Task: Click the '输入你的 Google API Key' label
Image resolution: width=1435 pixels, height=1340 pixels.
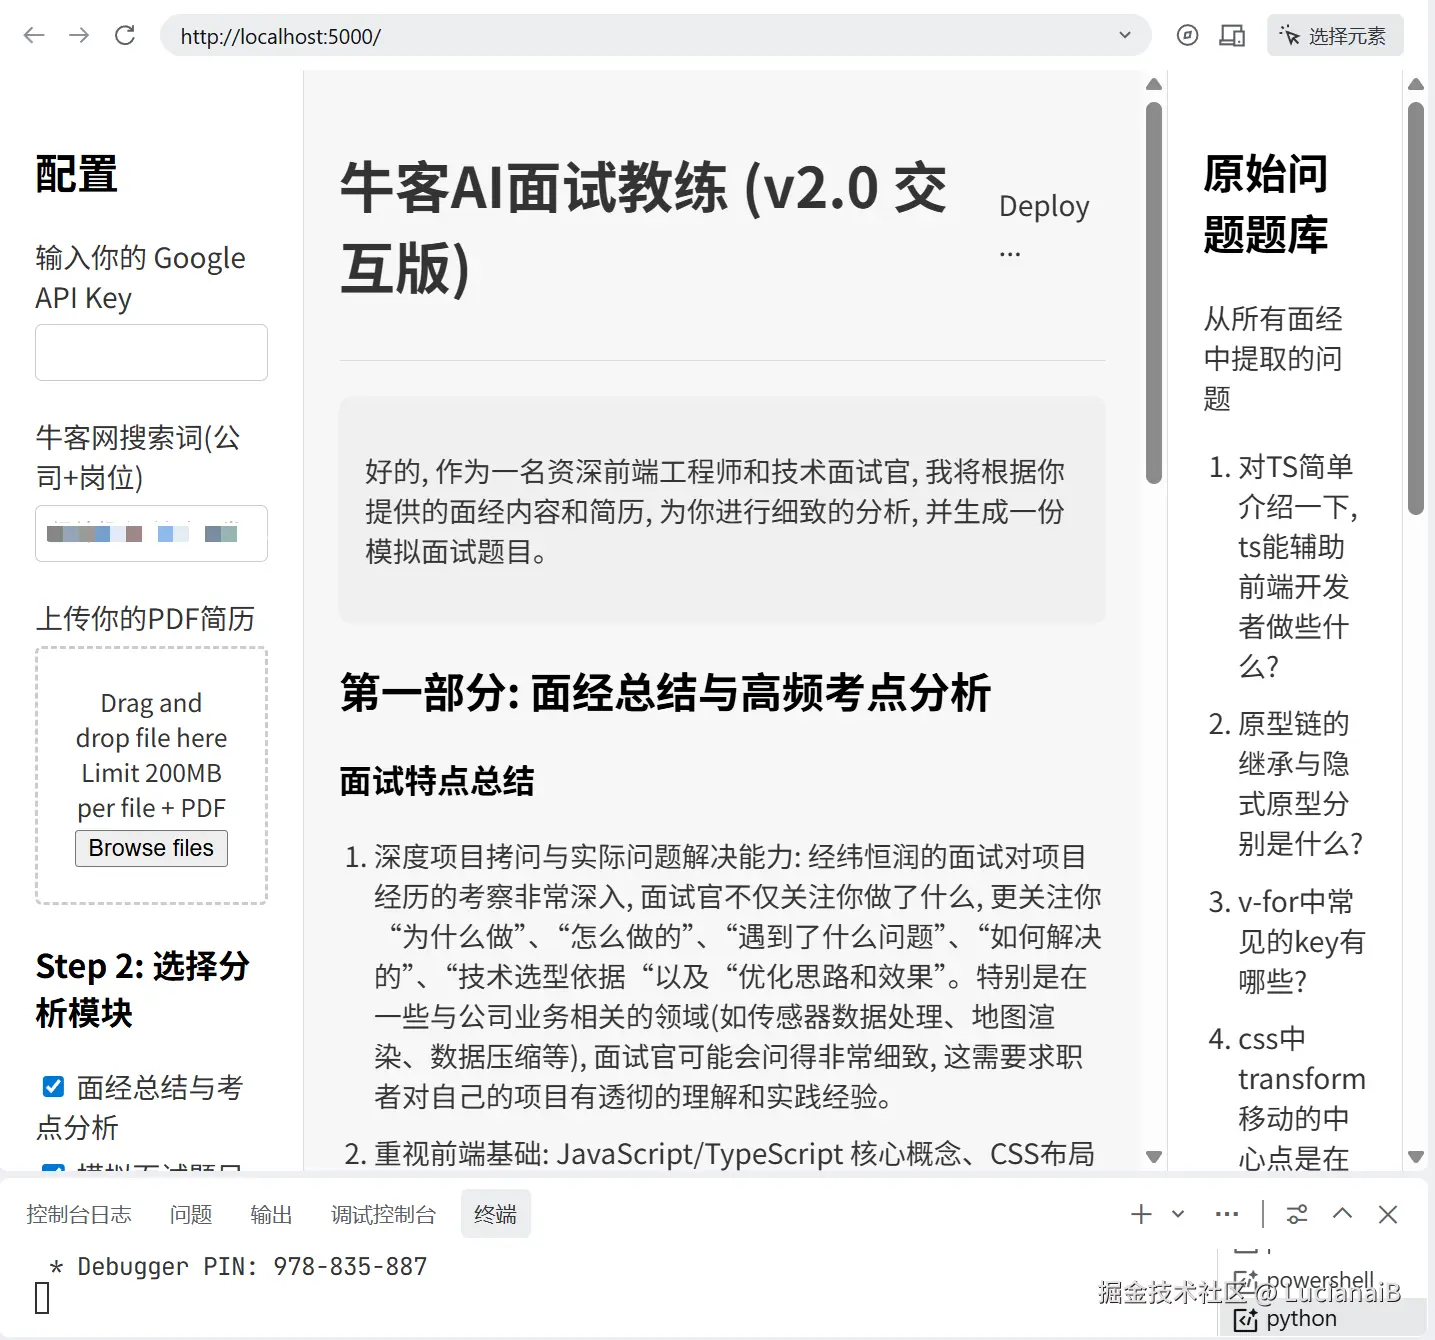Action: 141,278
